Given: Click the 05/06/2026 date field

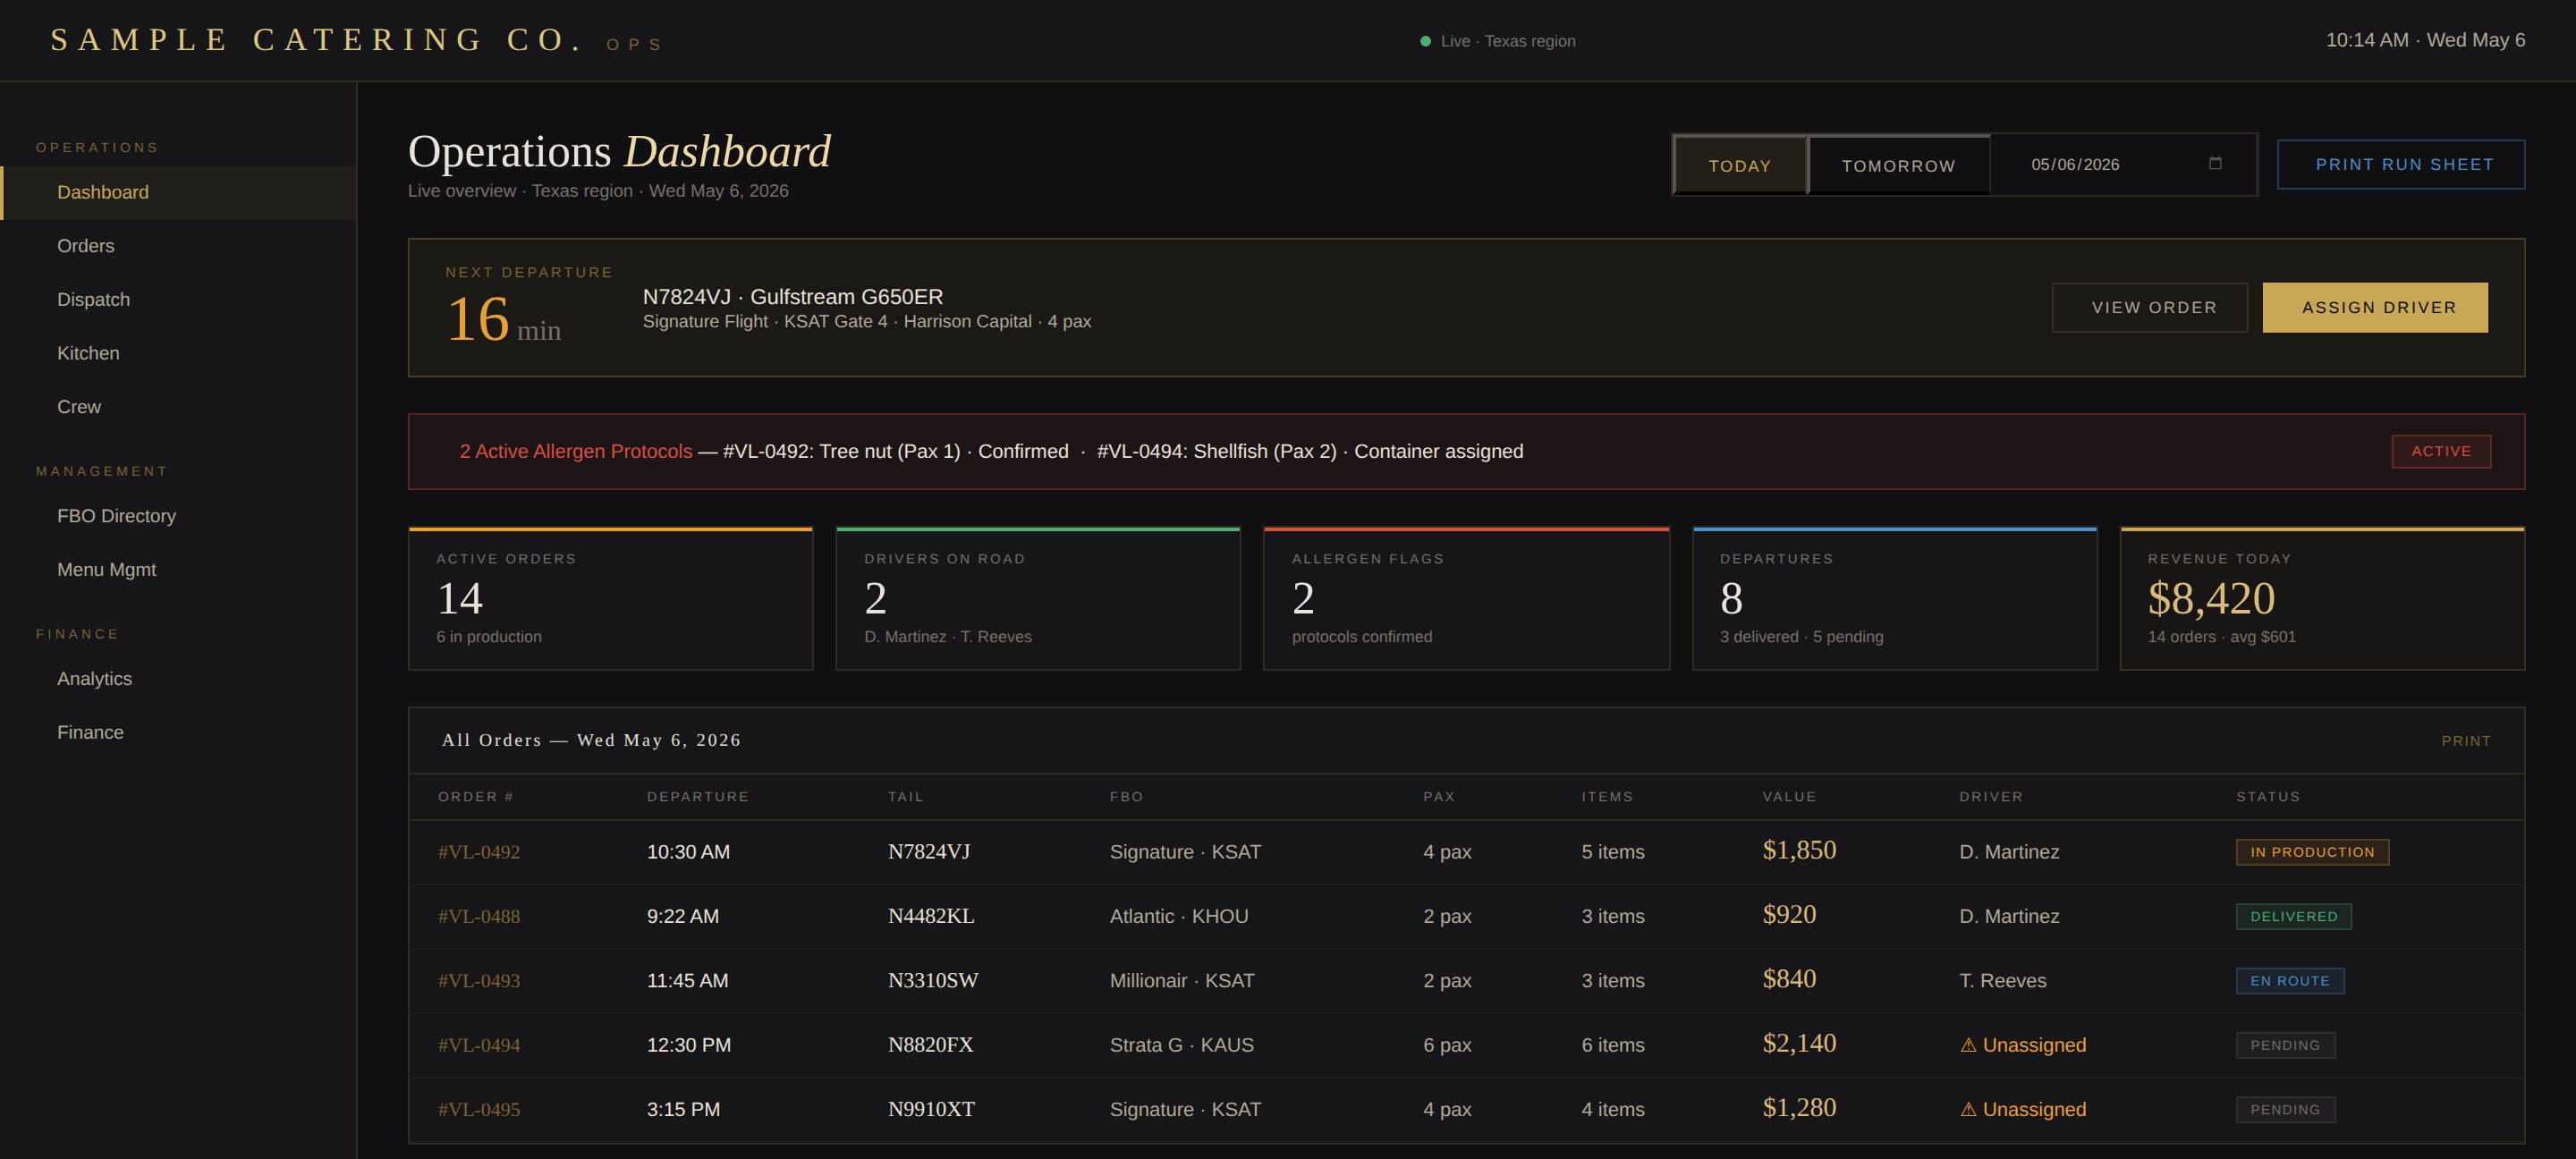Looking at the screenshot, I should click(2124, 164).
